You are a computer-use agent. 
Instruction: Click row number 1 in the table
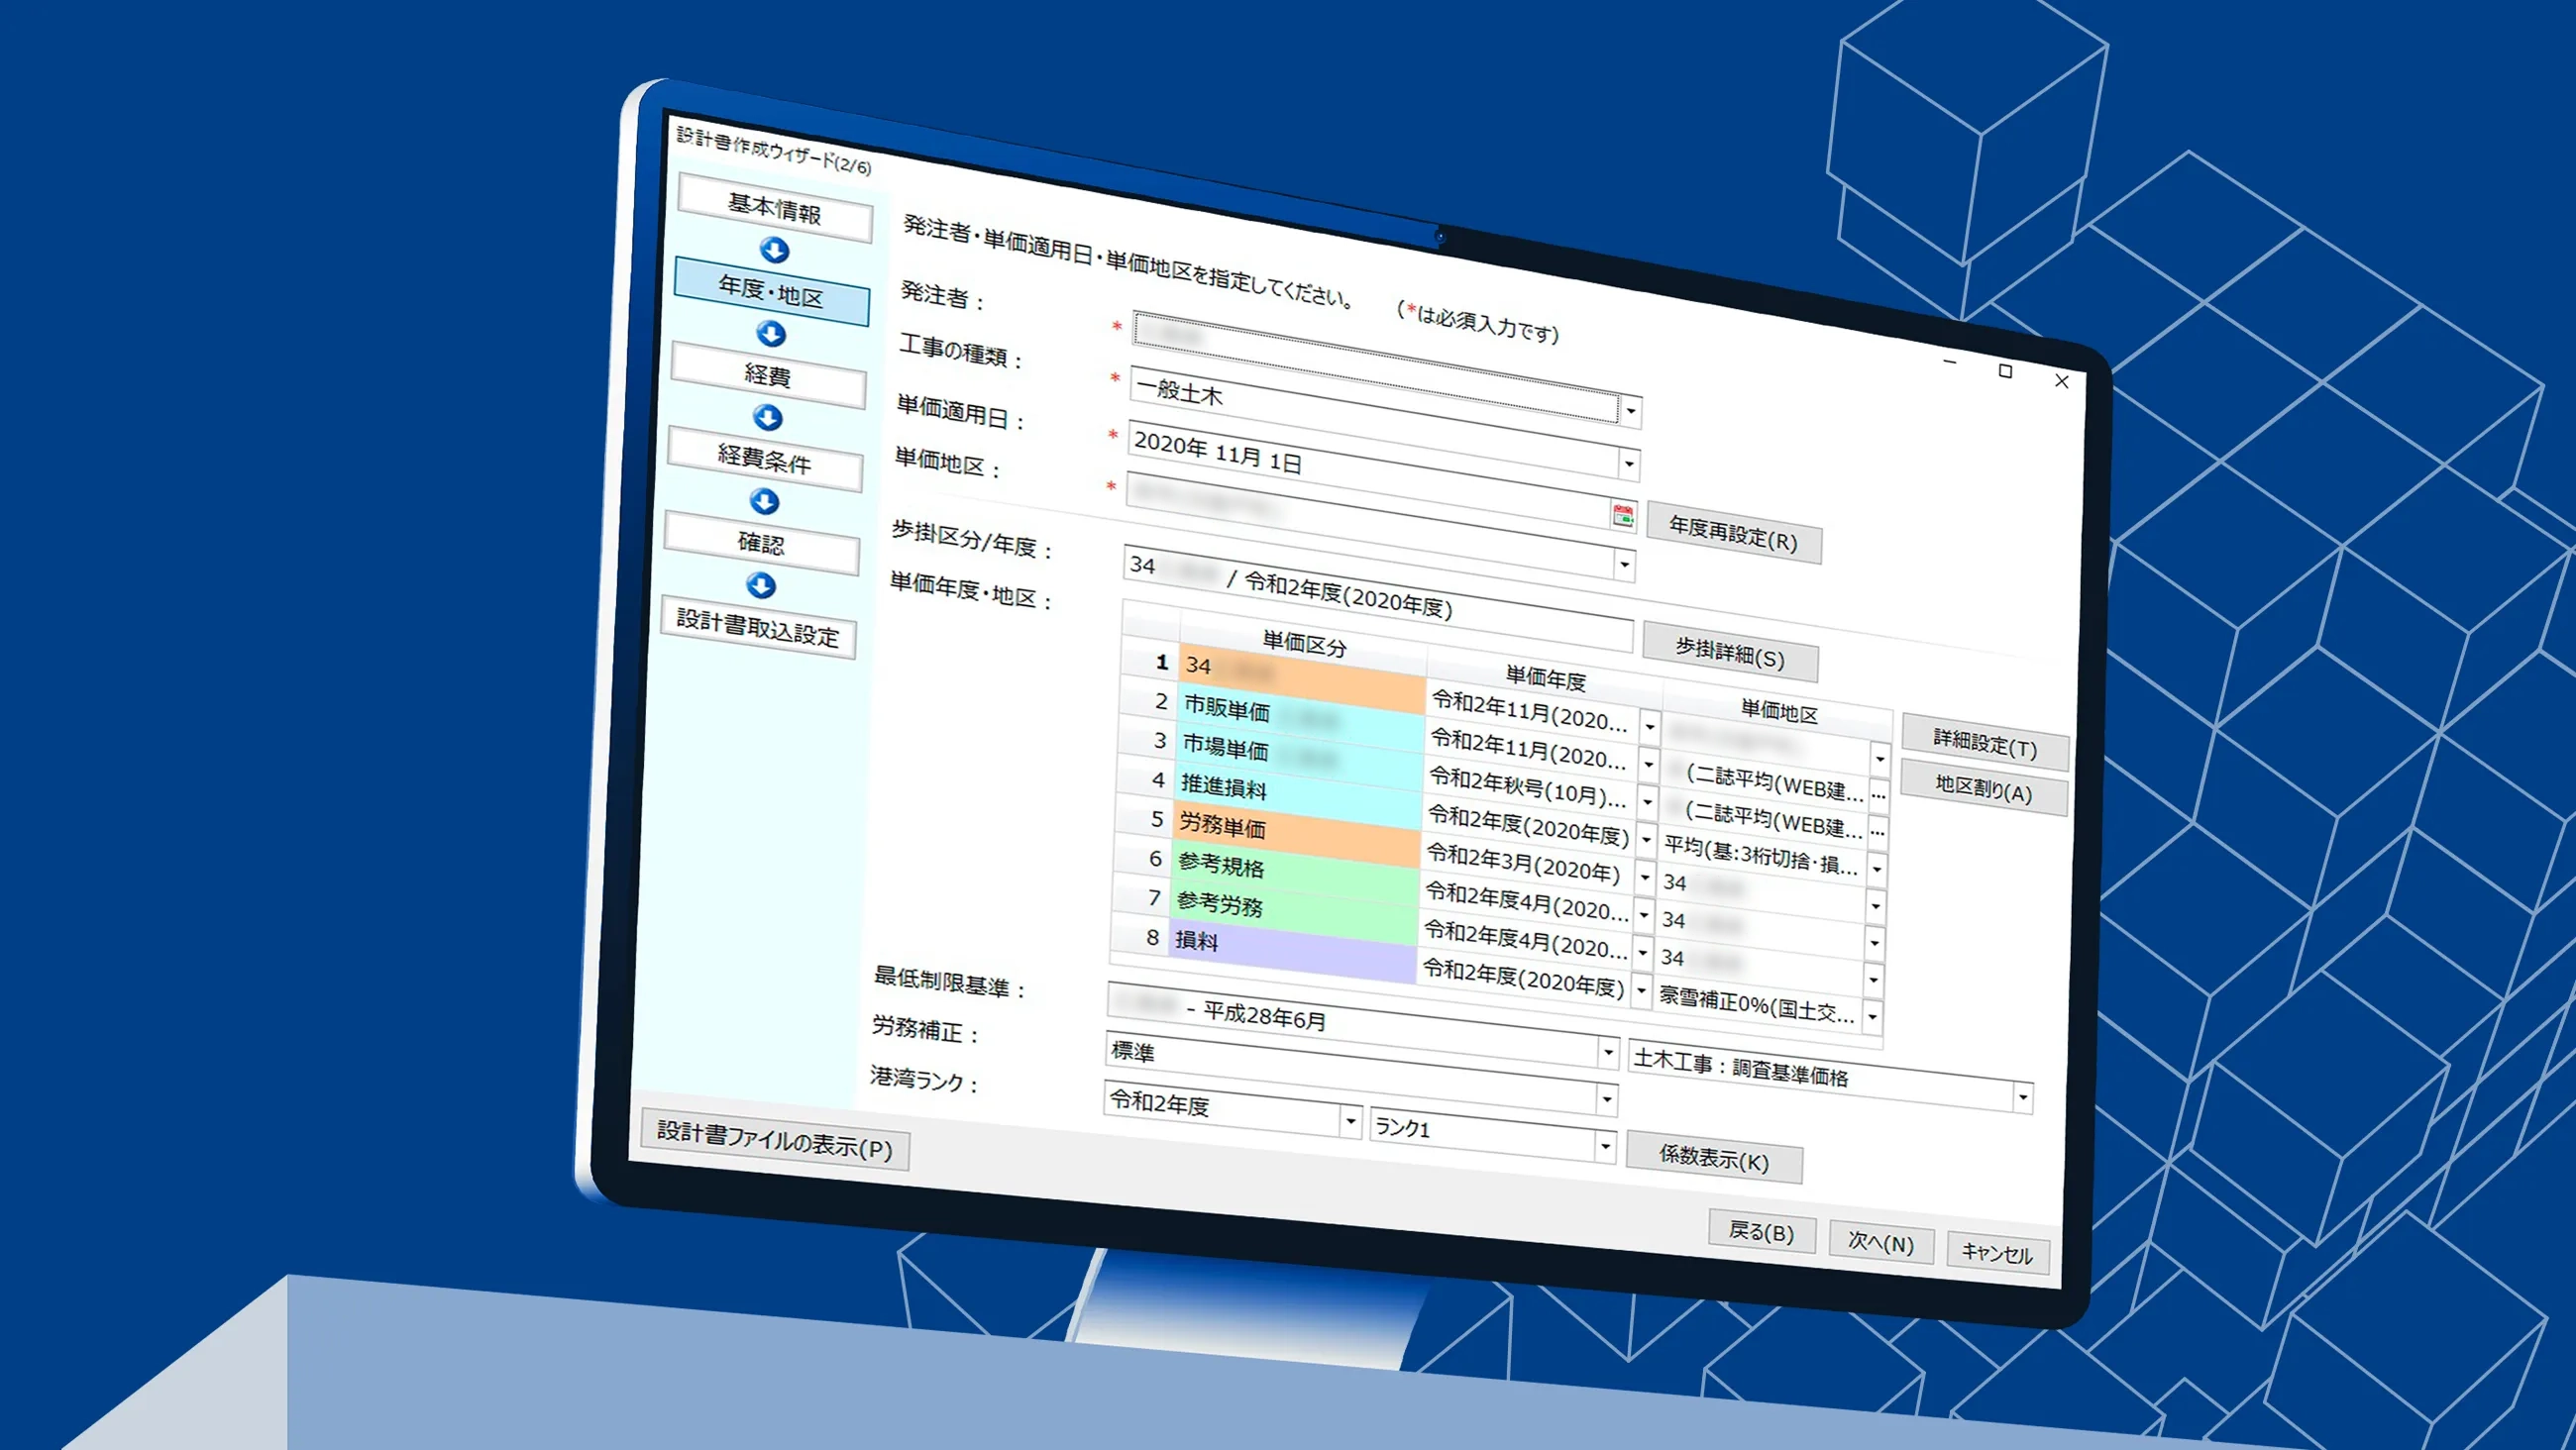click(1151, 661)
